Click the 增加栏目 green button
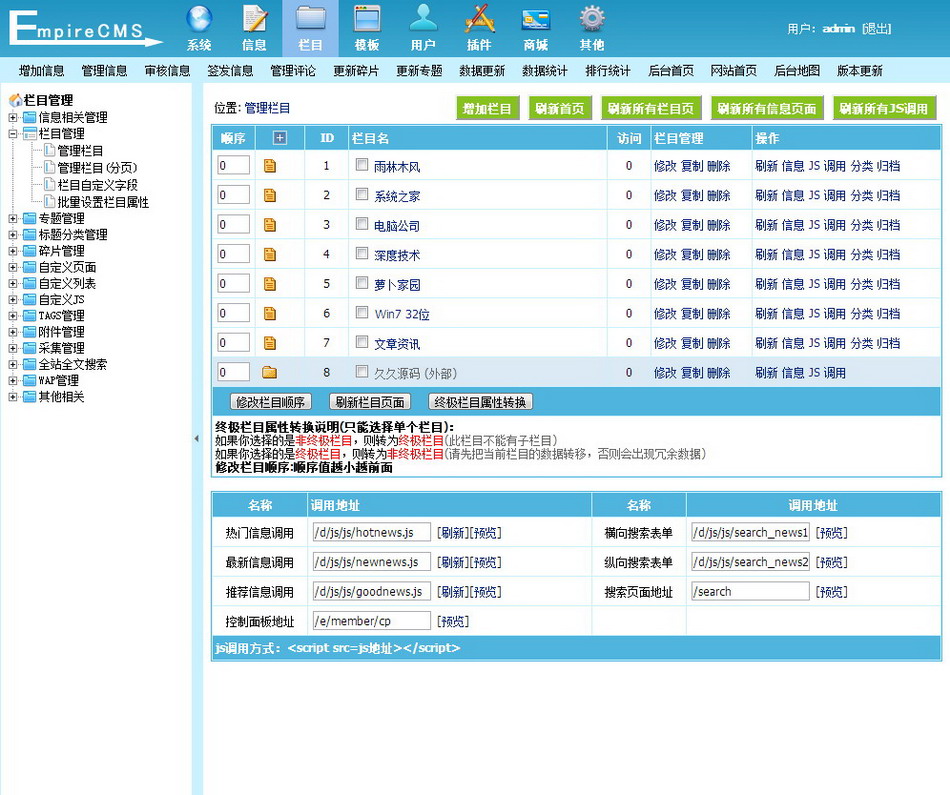The image size is (950, 795). pos(487,108)
